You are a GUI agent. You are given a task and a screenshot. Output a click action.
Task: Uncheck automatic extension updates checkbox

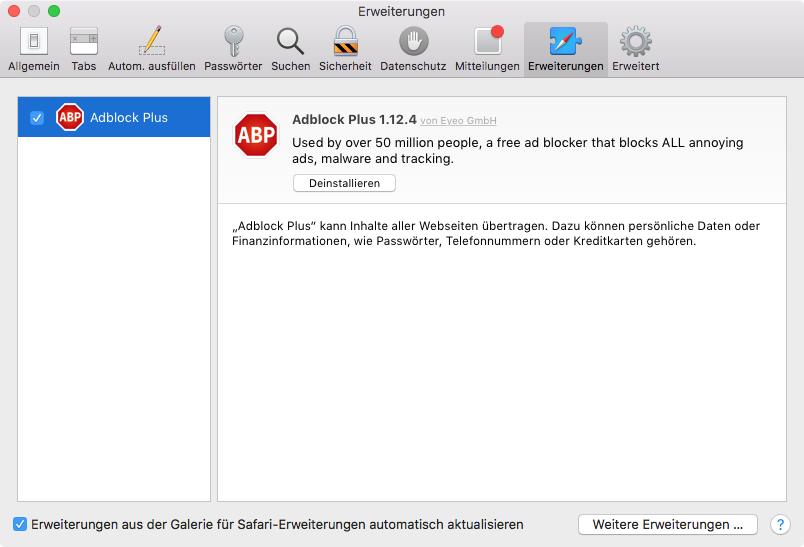20,524
